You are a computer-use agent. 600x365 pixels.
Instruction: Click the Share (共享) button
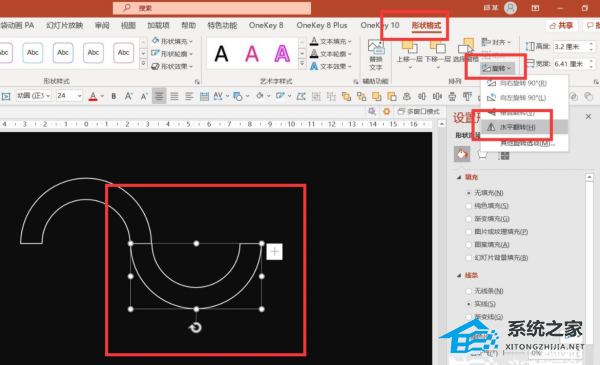coord(561,26)
